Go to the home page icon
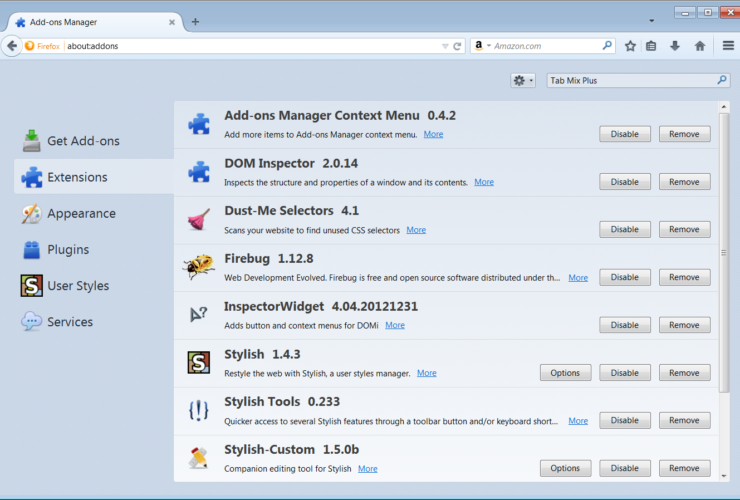Image resolution: width=740 pixels, height=500 pixels. pos(700,46)
